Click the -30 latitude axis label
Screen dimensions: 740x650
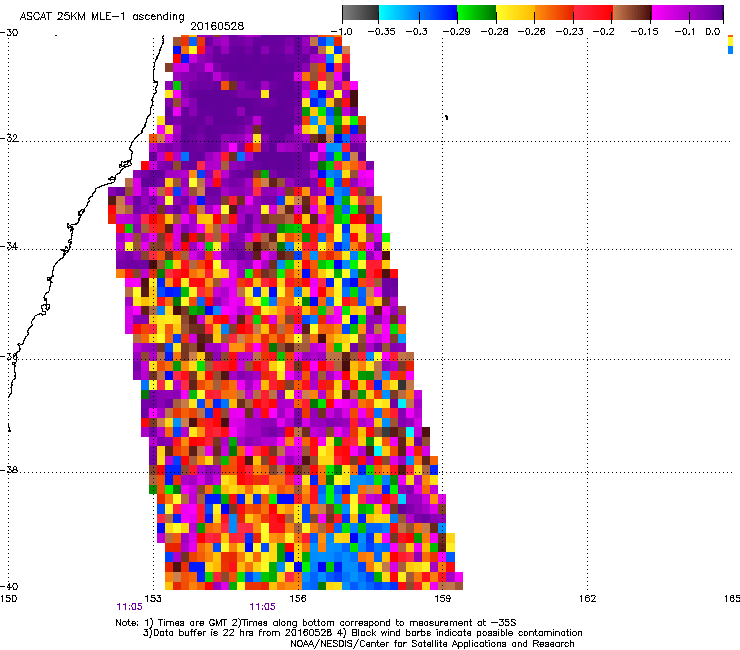coord(9,32)
